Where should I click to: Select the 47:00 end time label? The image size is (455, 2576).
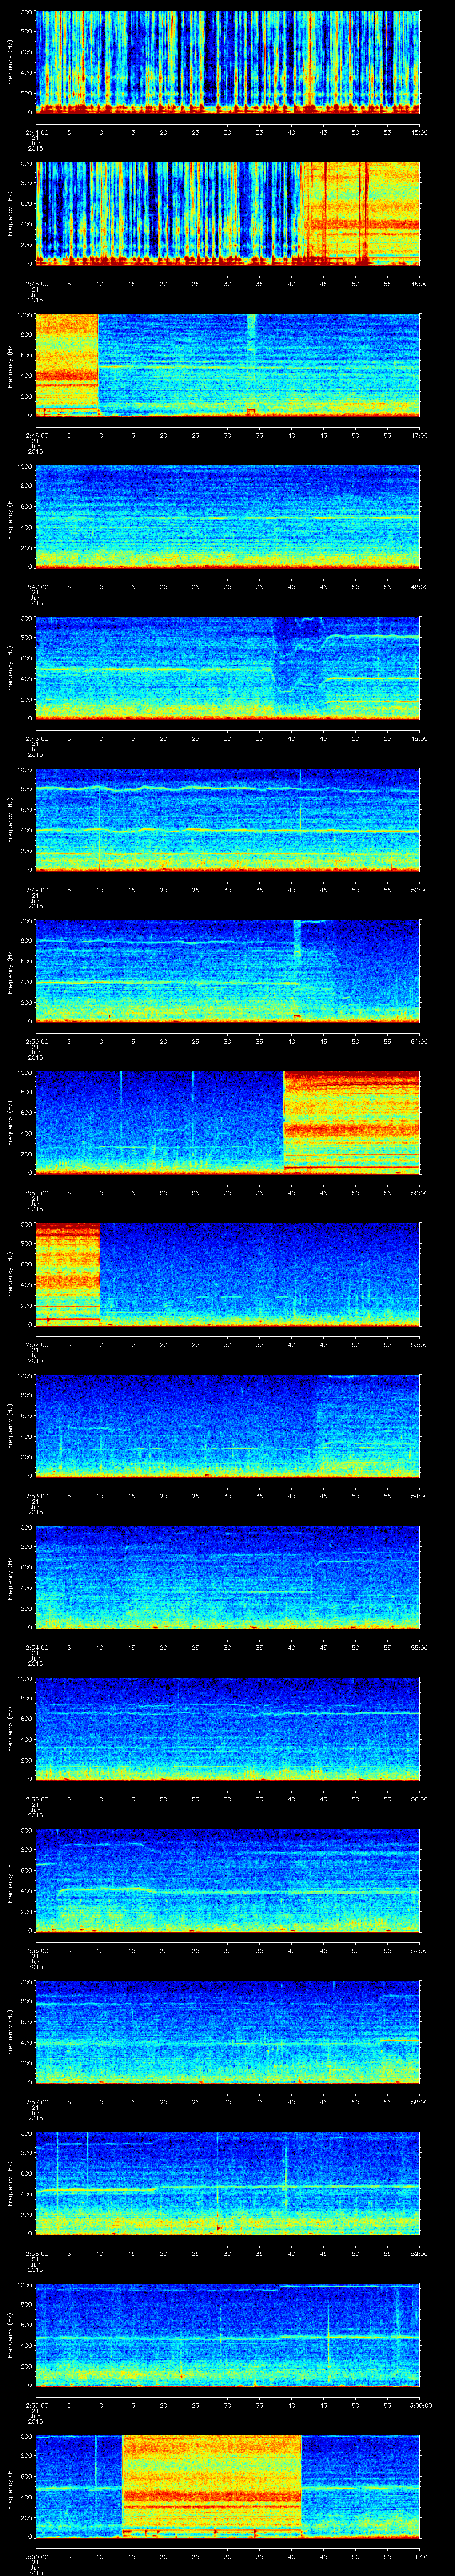[x=420, y=435]
